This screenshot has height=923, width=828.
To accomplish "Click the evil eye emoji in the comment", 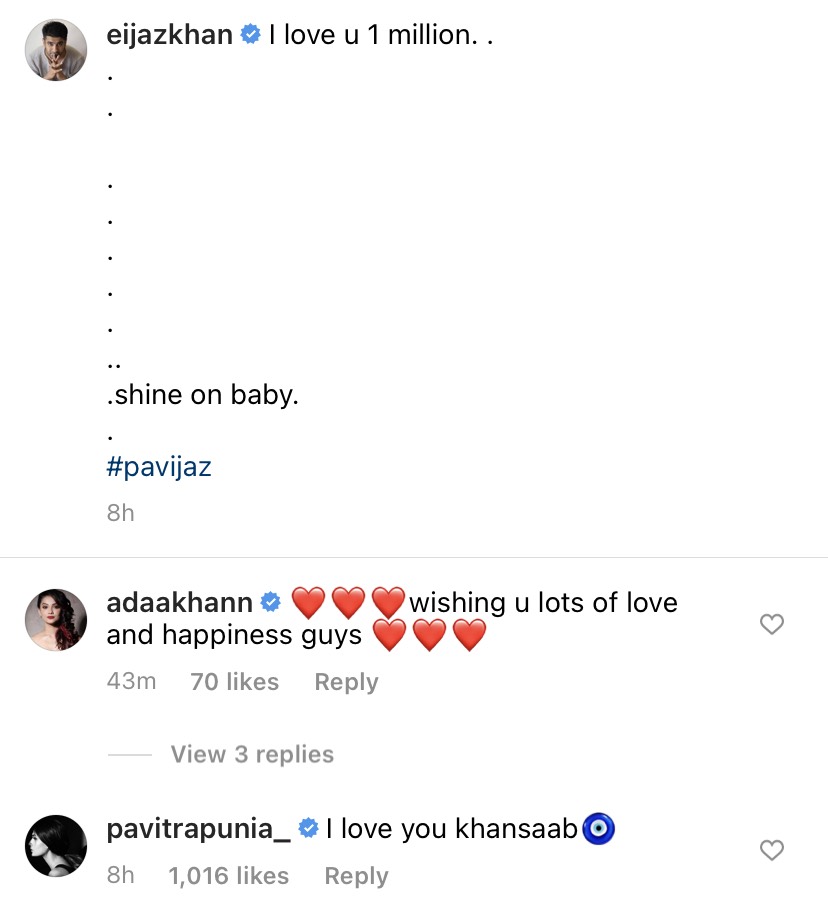I will (598, 829).
